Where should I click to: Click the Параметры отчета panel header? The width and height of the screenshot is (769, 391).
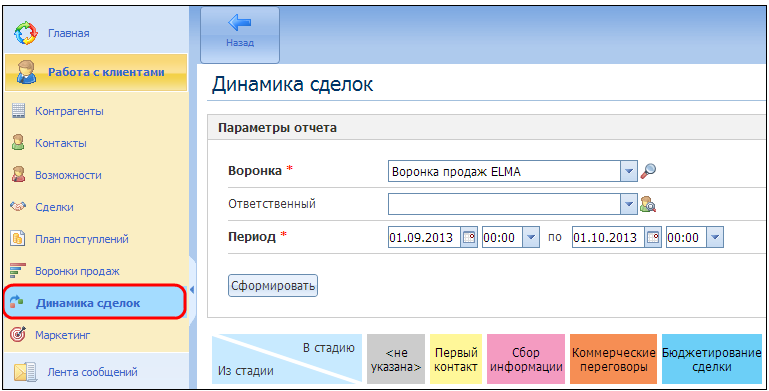coord(486,128)
